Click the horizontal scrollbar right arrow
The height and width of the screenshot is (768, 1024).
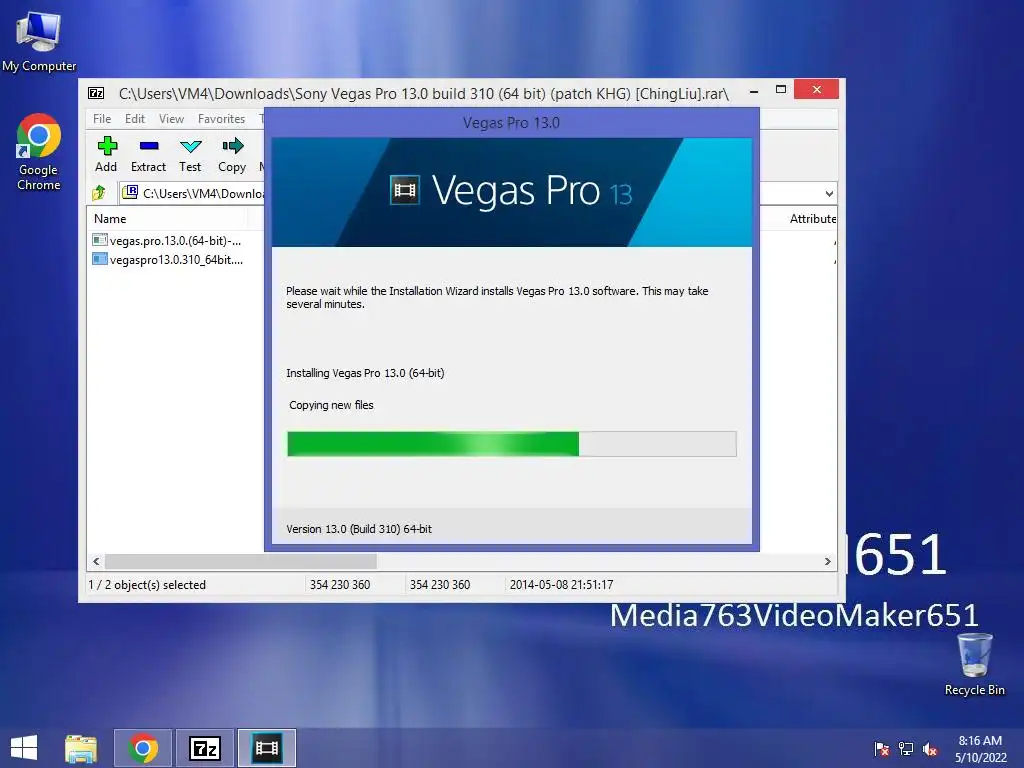click(827, 562)
